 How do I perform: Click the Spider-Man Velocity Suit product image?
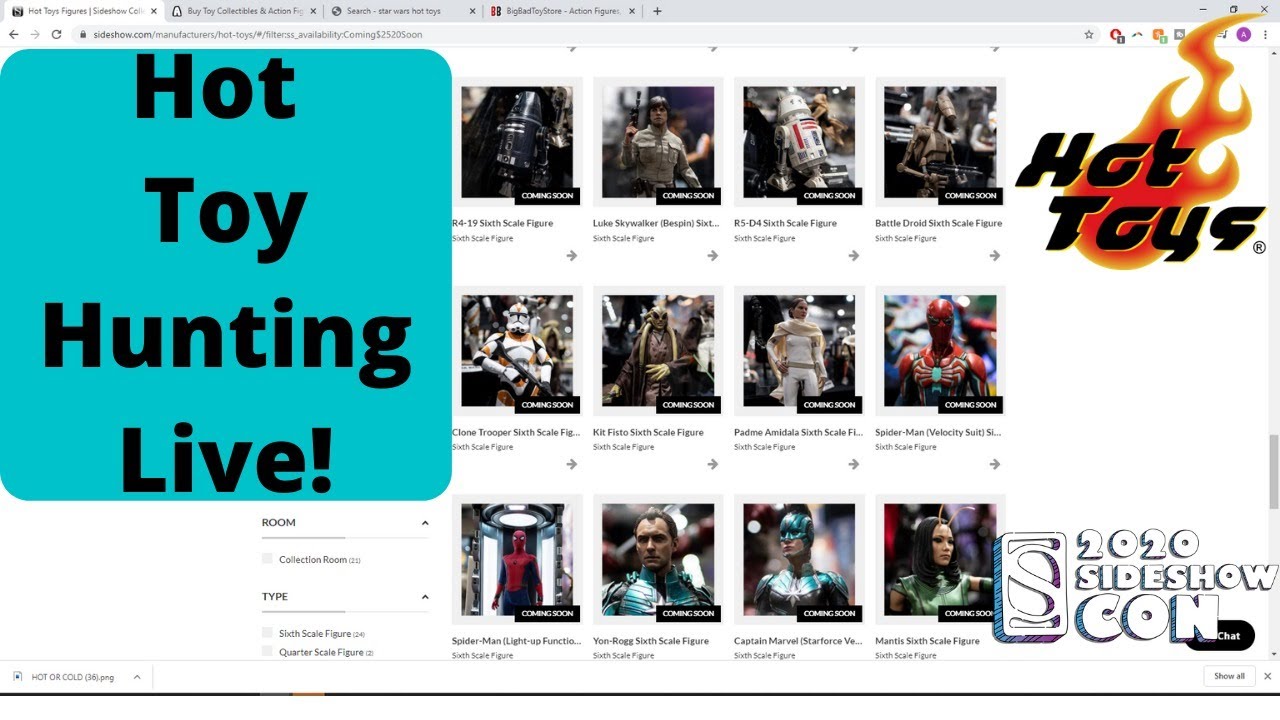[x=940, y=351]
